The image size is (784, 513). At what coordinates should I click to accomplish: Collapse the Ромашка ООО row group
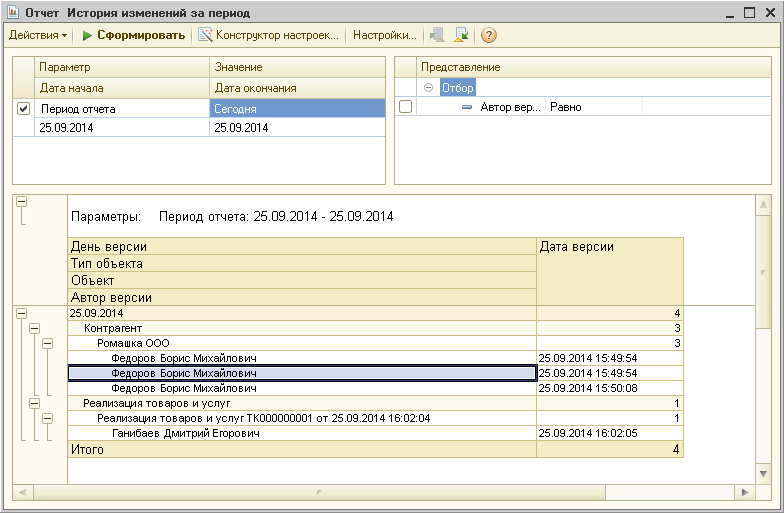click(47, 343)
